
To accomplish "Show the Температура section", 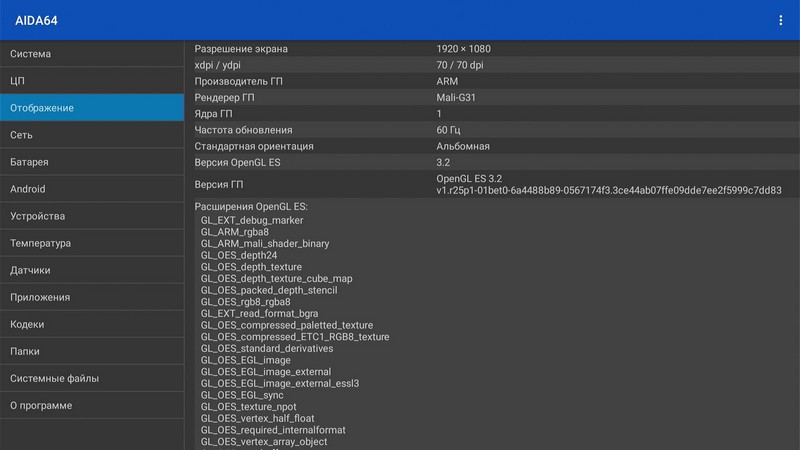I will point(92,243).
